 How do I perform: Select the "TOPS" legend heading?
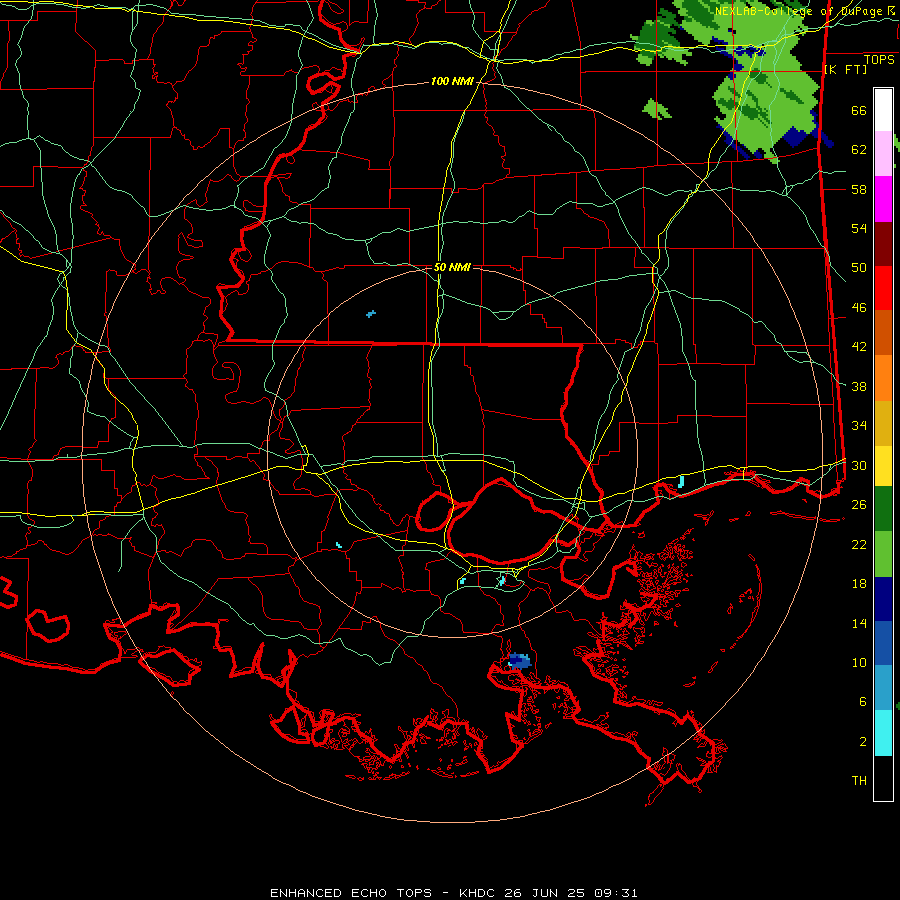[x=879, y=60]
